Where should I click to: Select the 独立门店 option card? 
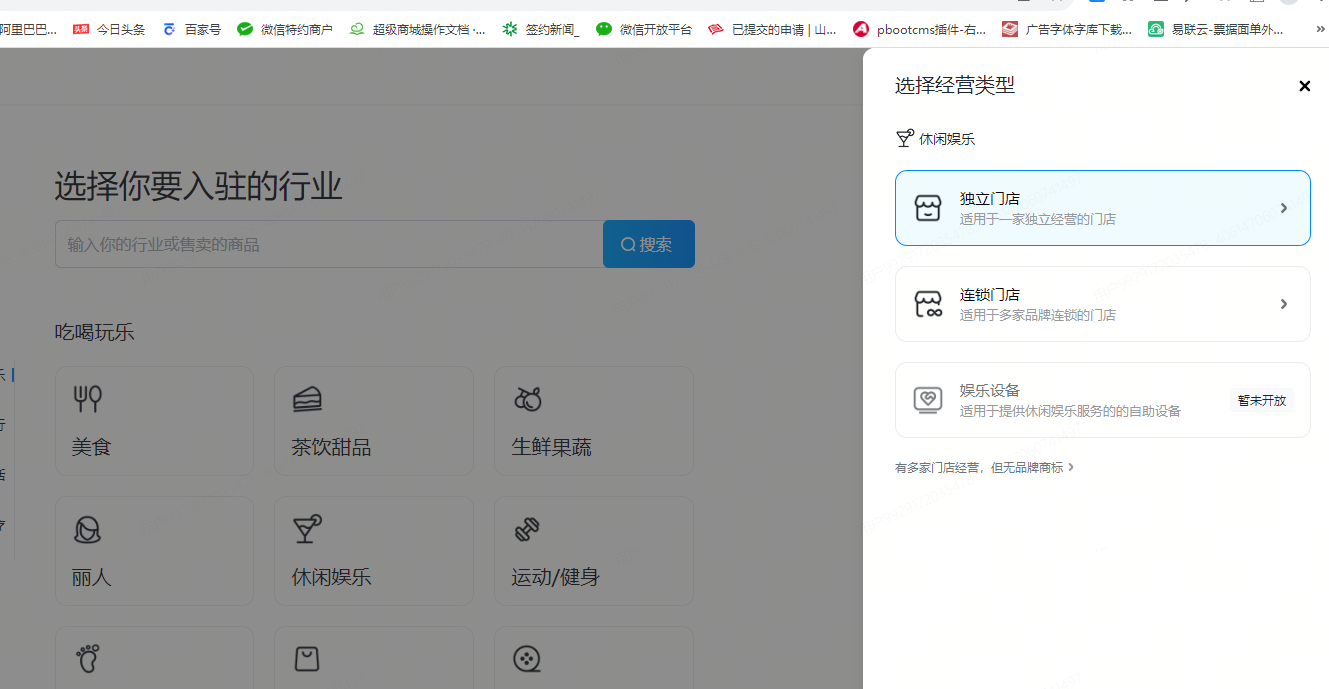[x=1102, y=208]
